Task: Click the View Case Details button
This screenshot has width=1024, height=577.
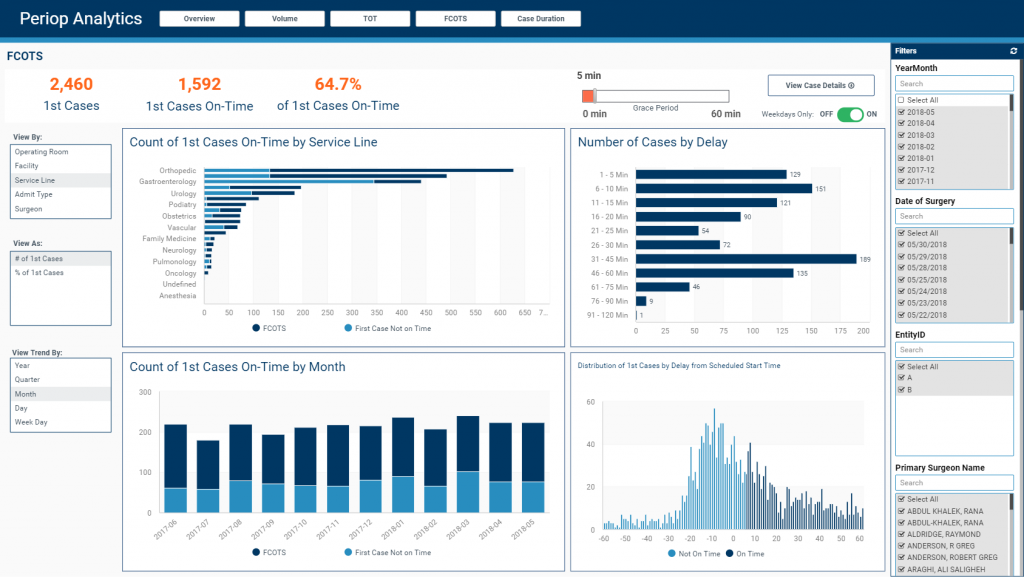Action: (820, 85)
